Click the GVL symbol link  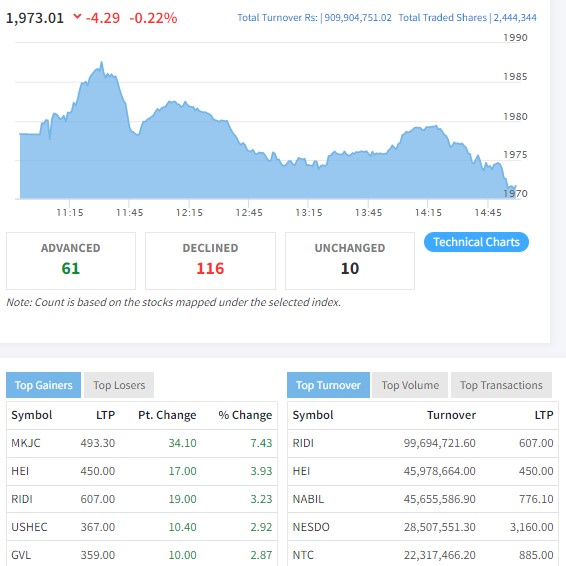(21, 555)
